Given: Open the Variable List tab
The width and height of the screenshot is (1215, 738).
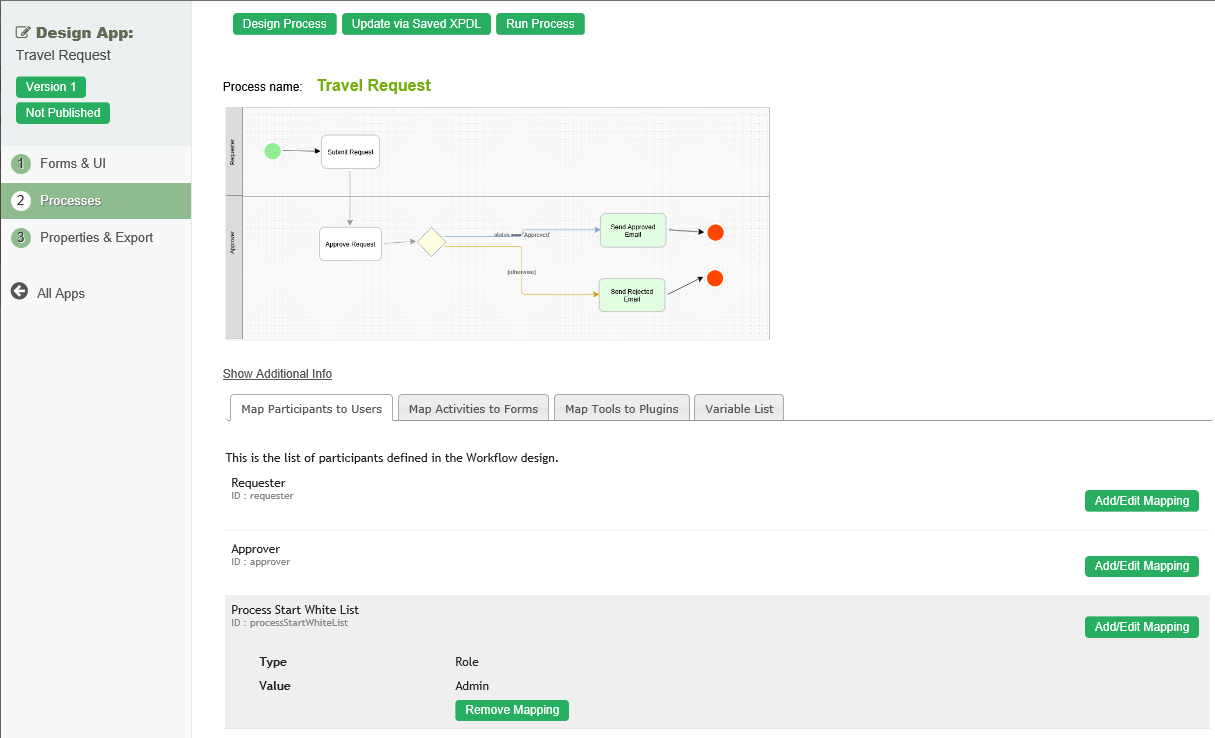Looking at the screenshot, I should (739, 408).
